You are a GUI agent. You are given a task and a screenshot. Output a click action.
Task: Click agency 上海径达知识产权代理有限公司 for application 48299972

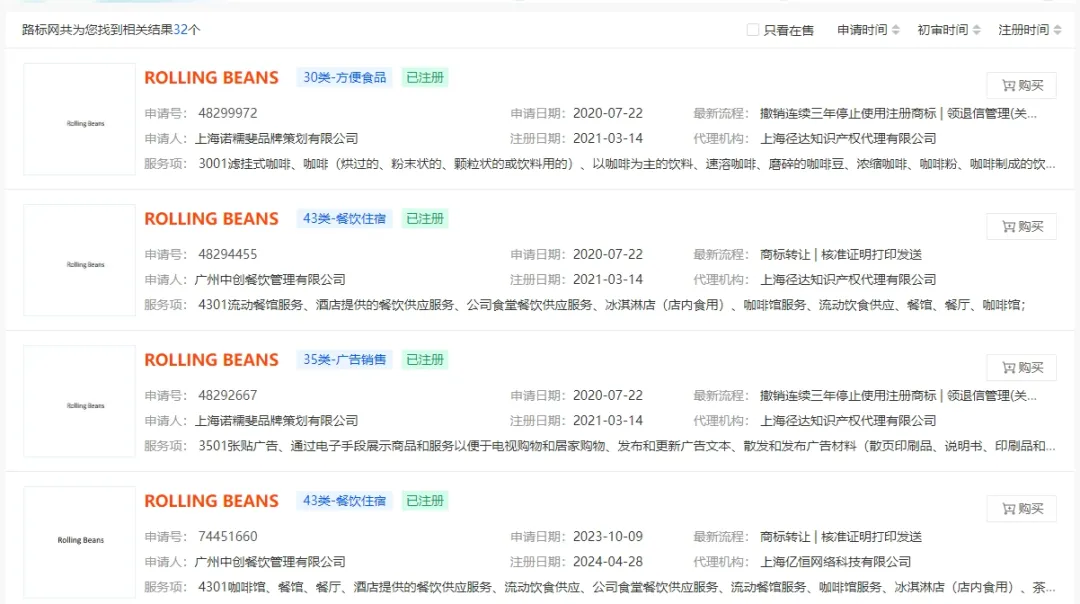848,138
